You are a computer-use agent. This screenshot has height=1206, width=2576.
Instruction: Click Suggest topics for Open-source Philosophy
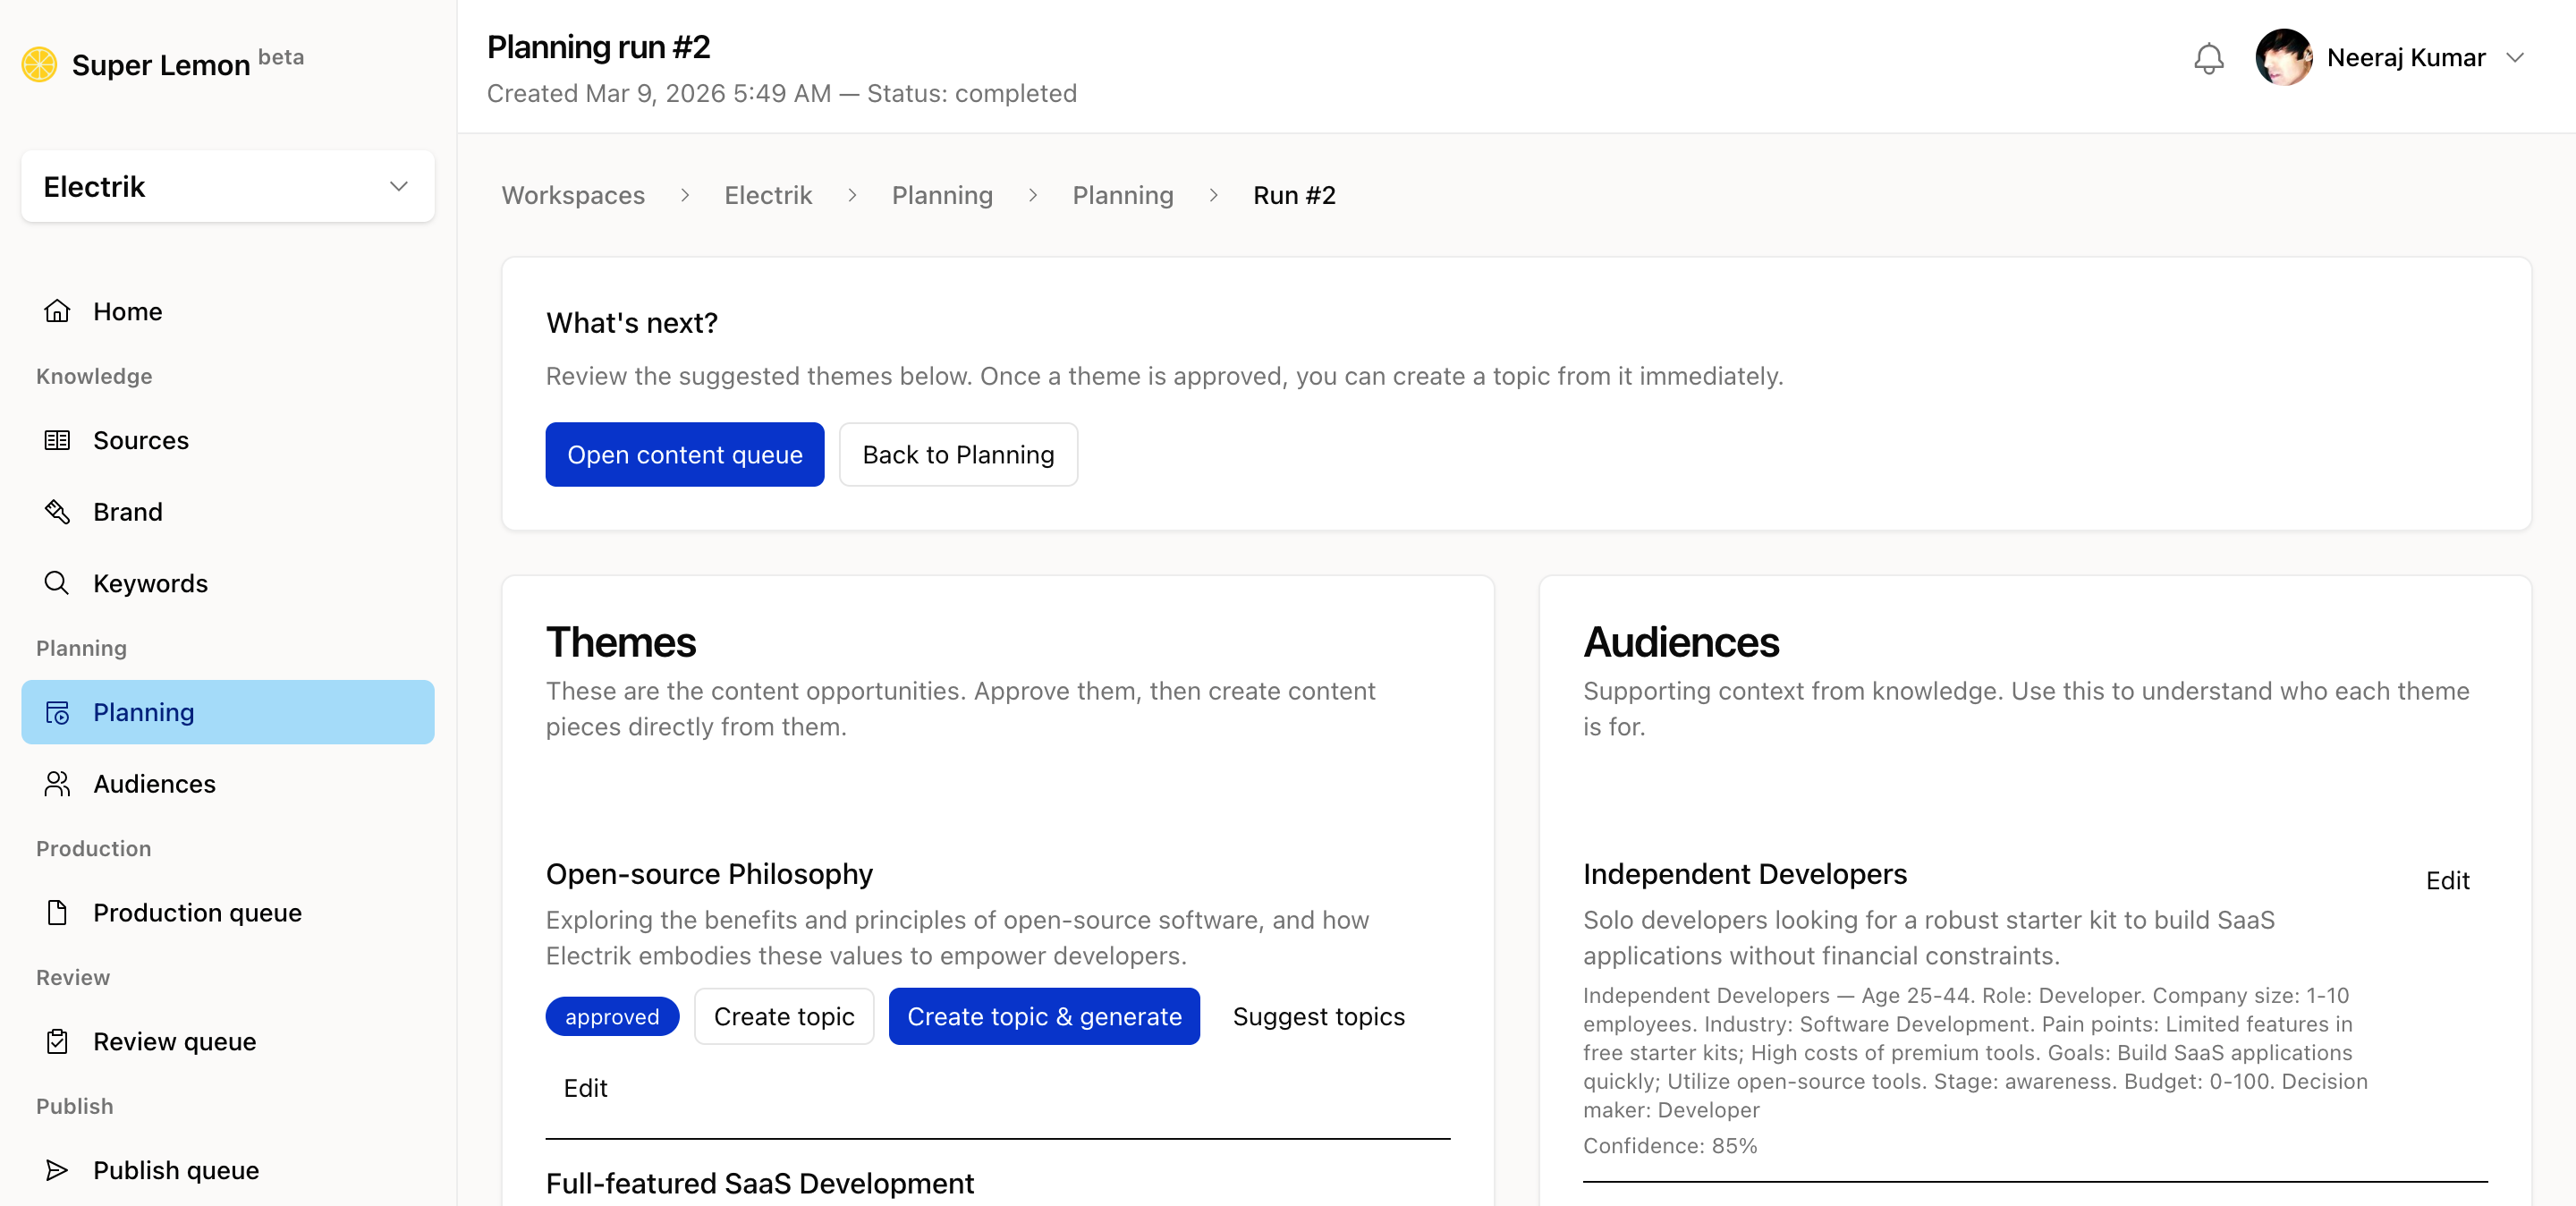[x=1318, y=1016]
